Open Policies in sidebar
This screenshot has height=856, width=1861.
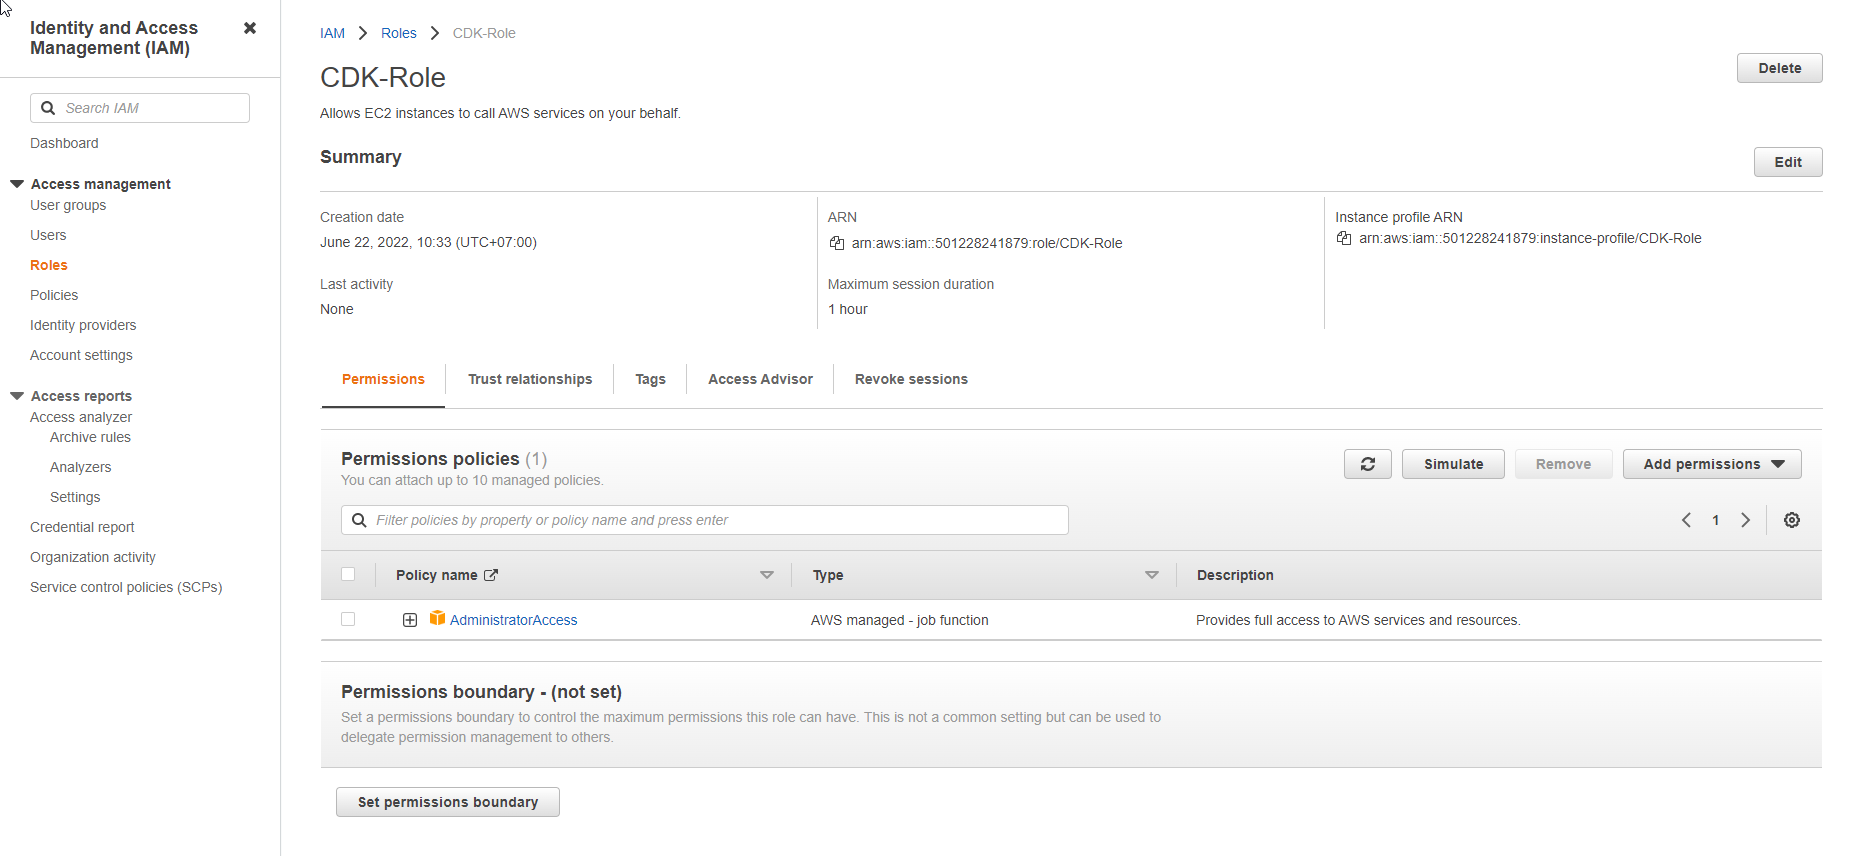click(x=54, y=295)
